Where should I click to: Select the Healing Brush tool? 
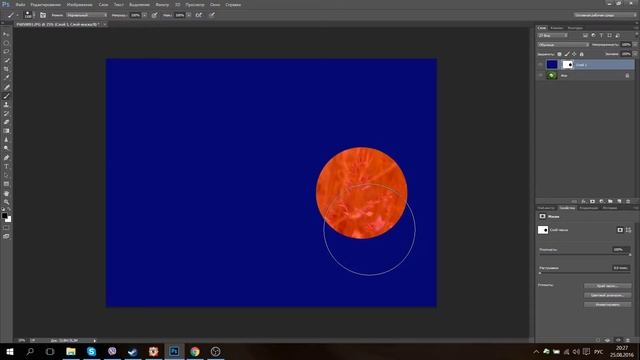click(6, 87)
